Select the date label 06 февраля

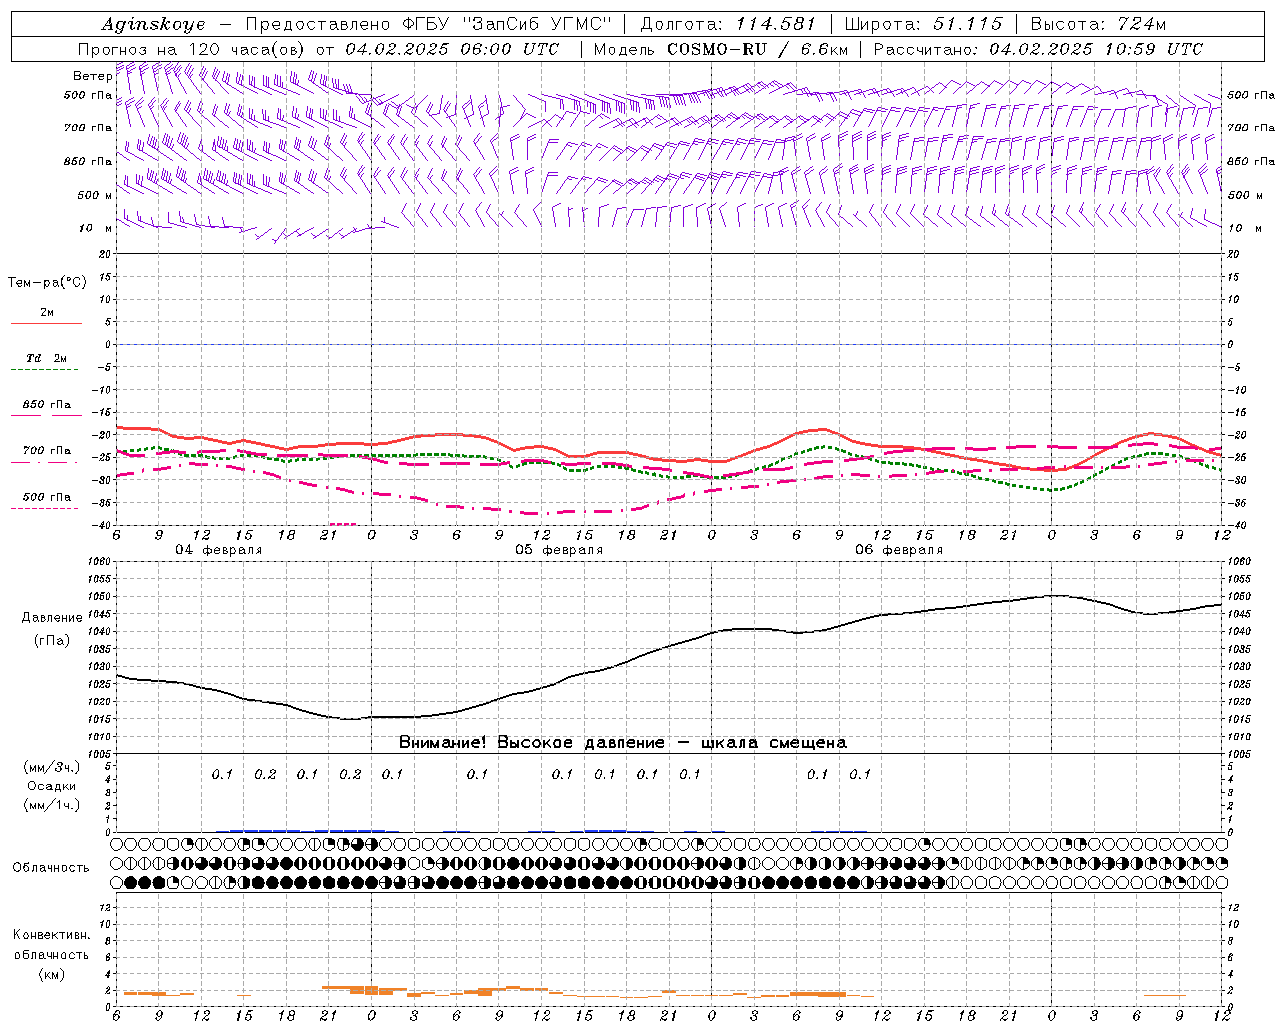[x=899, y=550]
